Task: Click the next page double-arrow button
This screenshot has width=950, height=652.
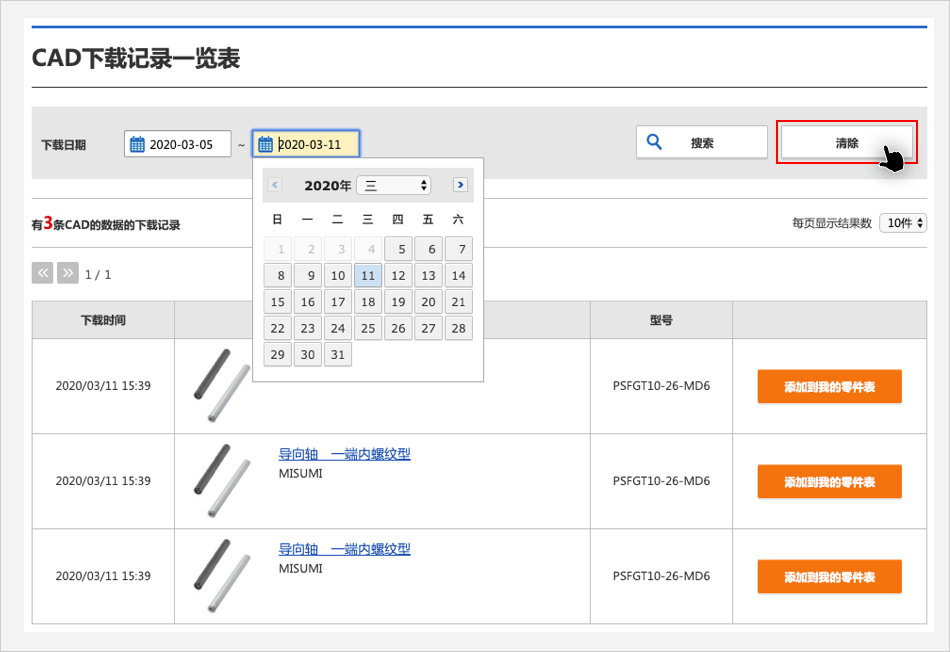Action: 68,273
